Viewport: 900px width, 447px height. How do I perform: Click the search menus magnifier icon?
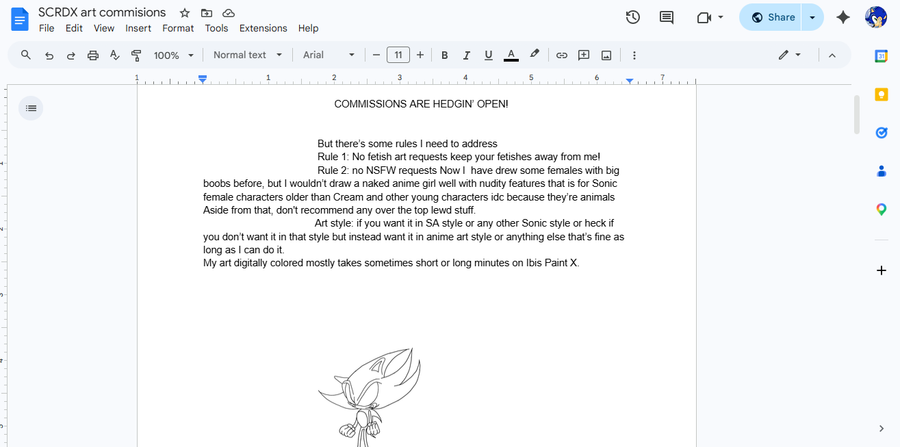26,55
